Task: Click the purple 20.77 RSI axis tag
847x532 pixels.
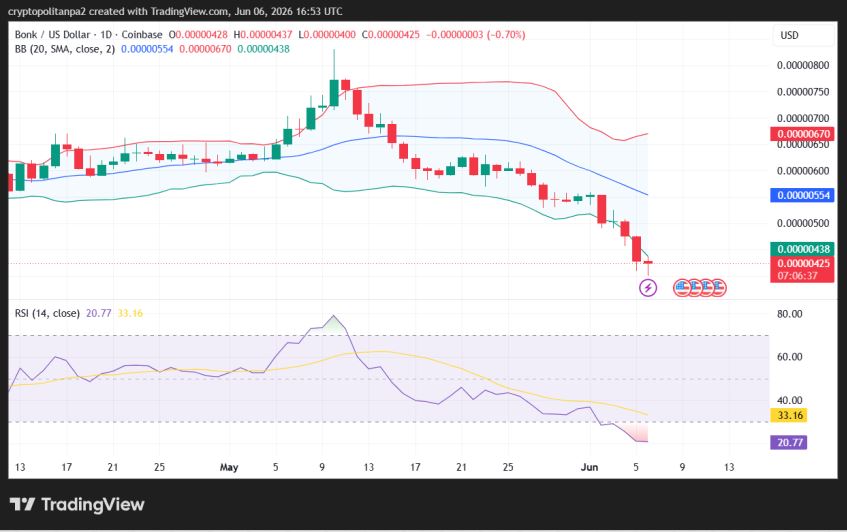Action: click(x=789, y=443)
